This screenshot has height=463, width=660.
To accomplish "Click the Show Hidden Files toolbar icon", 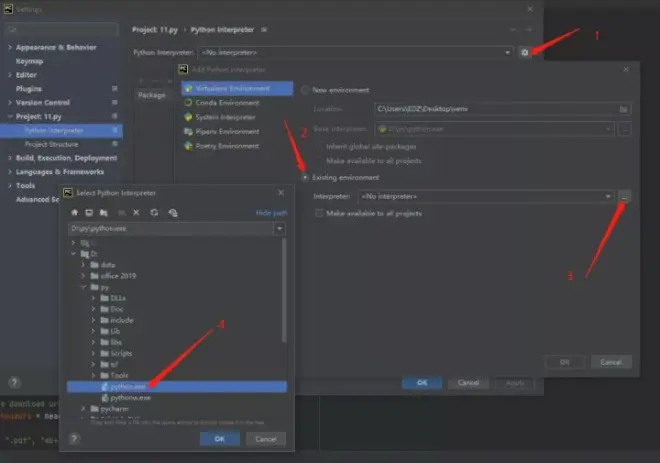I will tap(173, 213).
